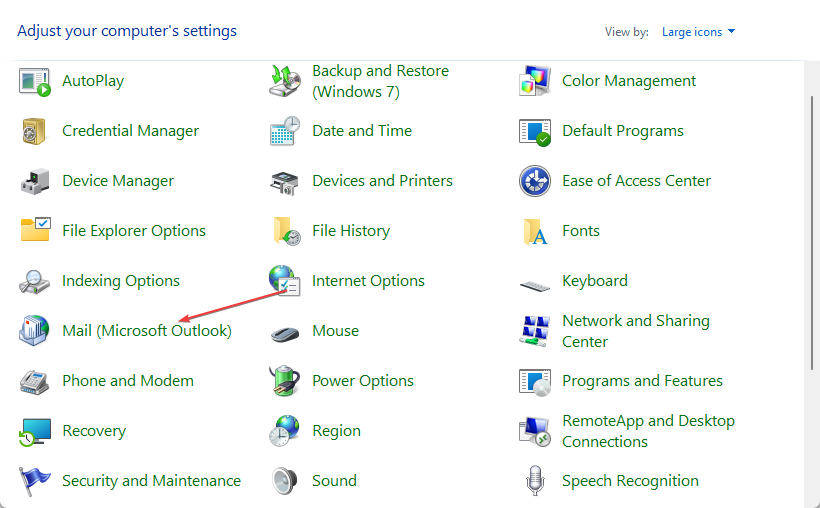Click the Programs and Features link
Image resolution: width=820 pixels, height=508 pixels.
642,381
